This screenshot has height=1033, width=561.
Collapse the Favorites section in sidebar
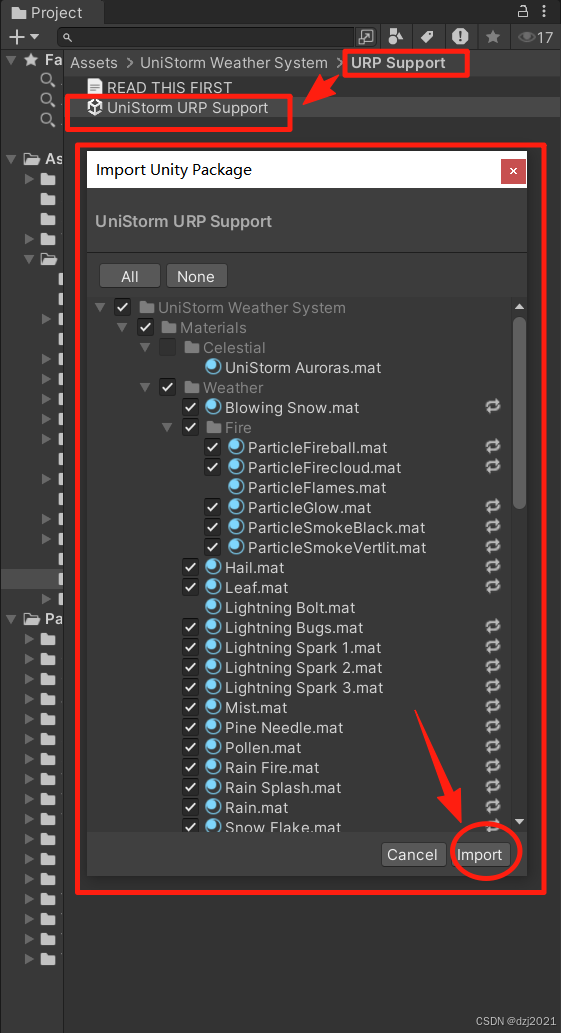(11, 60)
